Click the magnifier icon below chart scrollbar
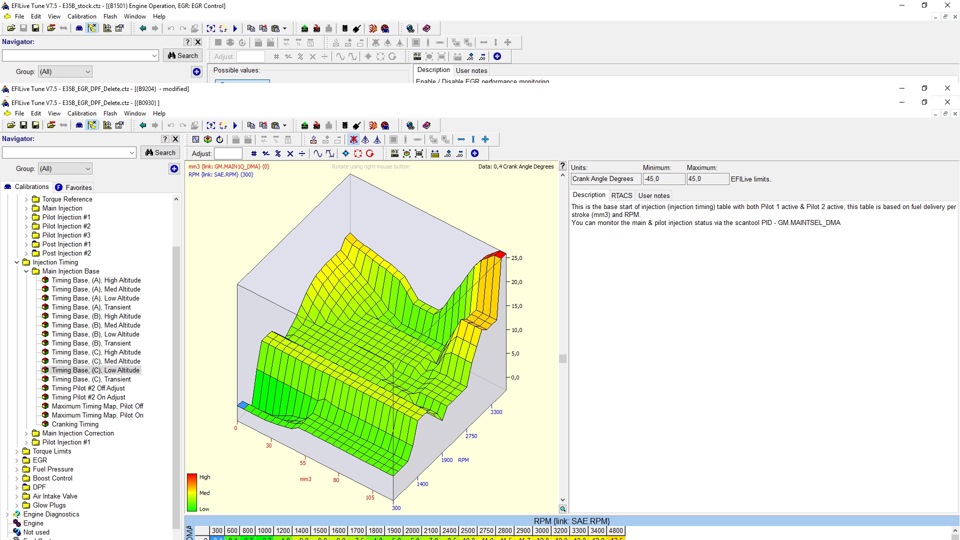This screenshot has height=540, width=960. tap(563, 509)
